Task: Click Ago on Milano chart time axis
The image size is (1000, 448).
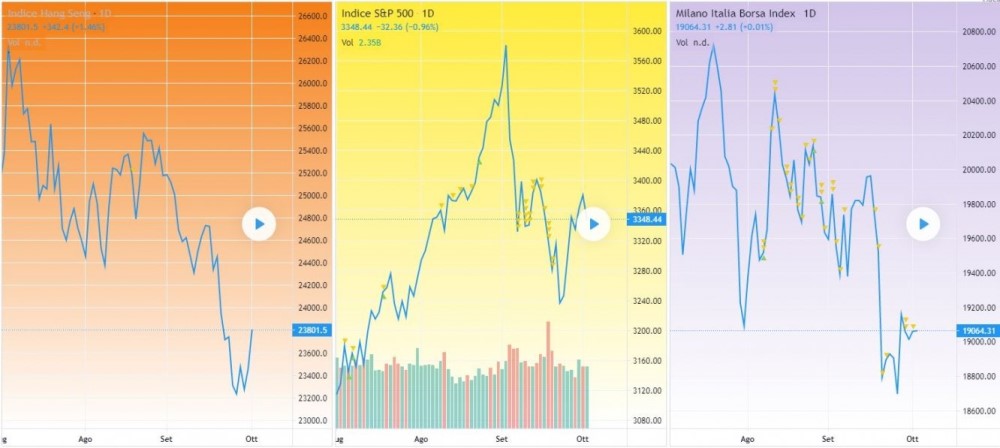Action: 747,438
